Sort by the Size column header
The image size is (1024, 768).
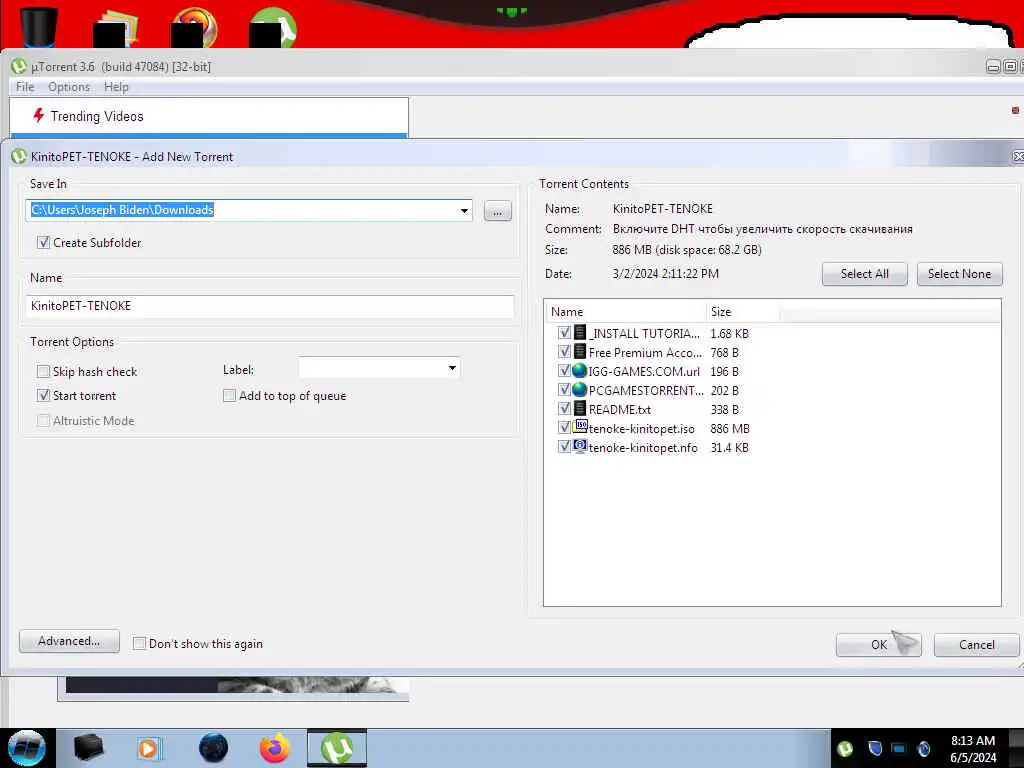pos(743,312)
